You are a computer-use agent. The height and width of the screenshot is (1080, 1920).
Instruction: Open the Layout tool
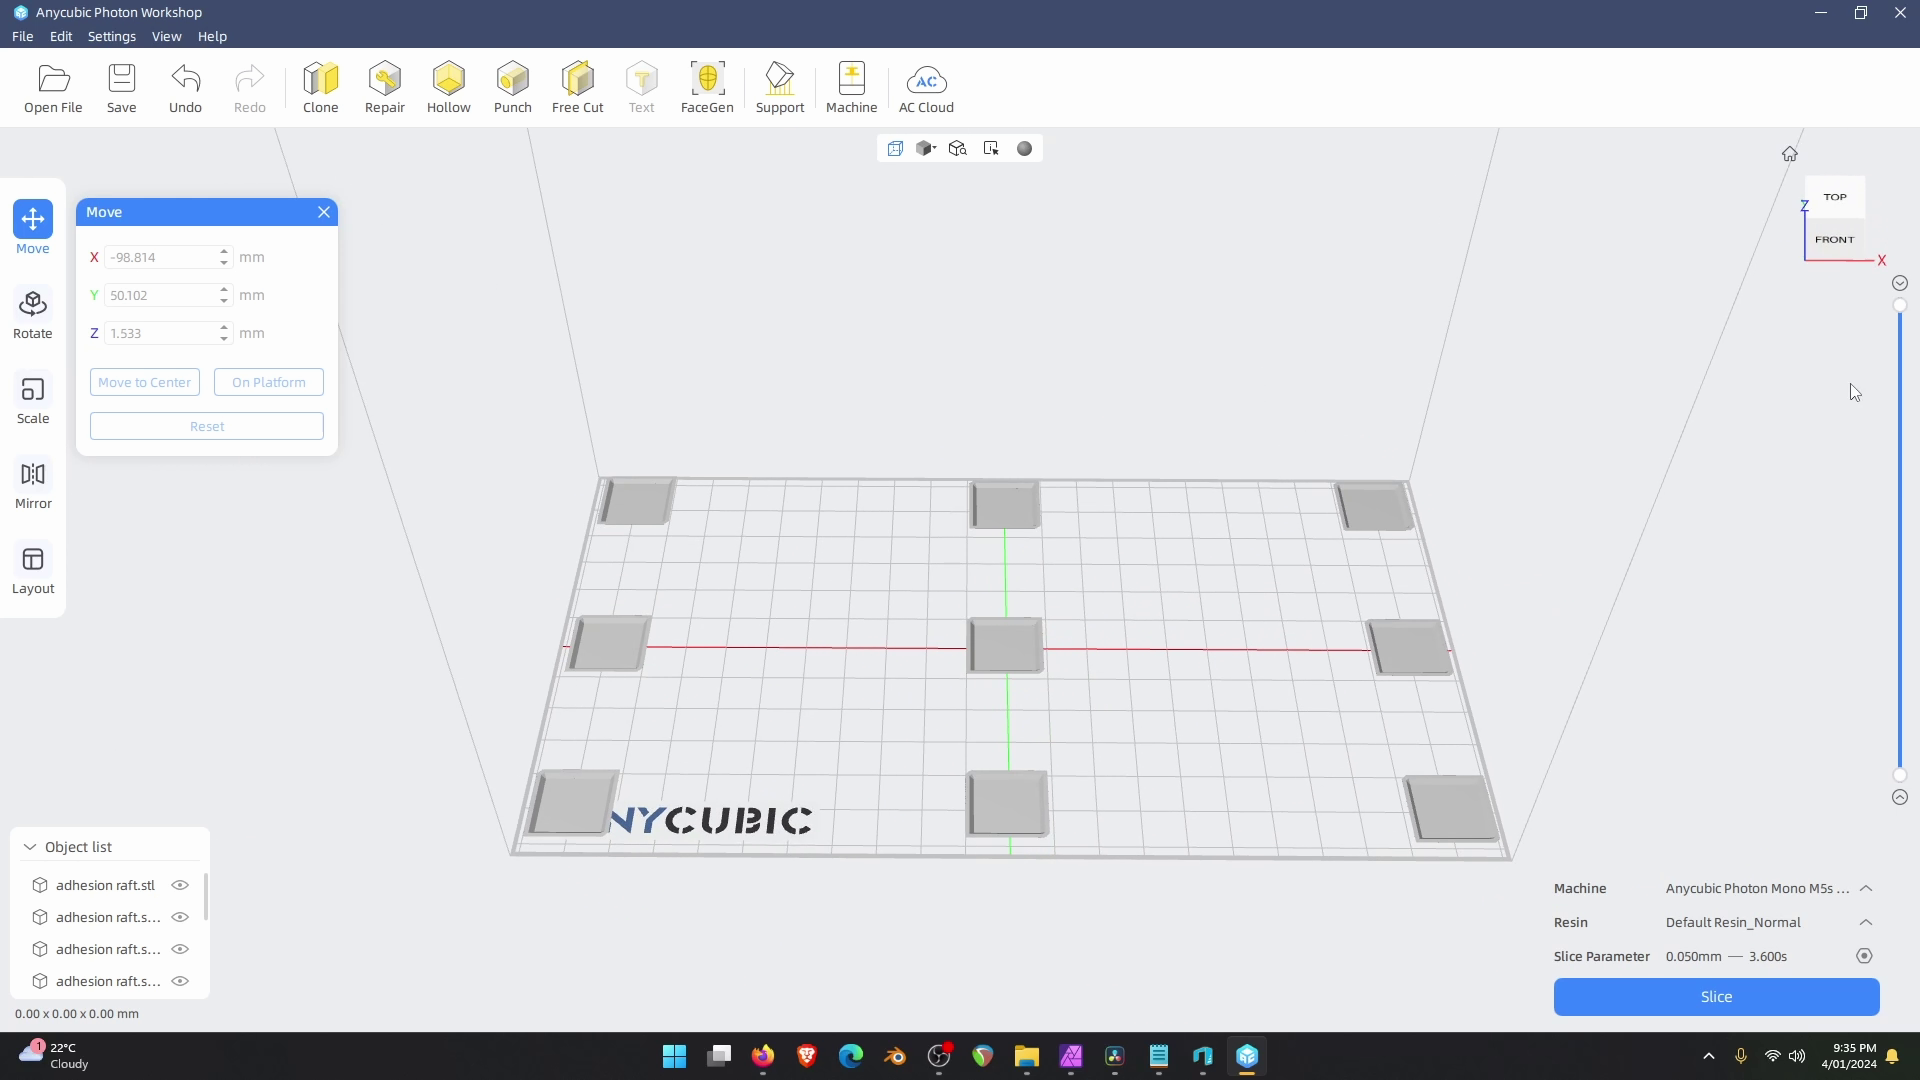(33, 569)
